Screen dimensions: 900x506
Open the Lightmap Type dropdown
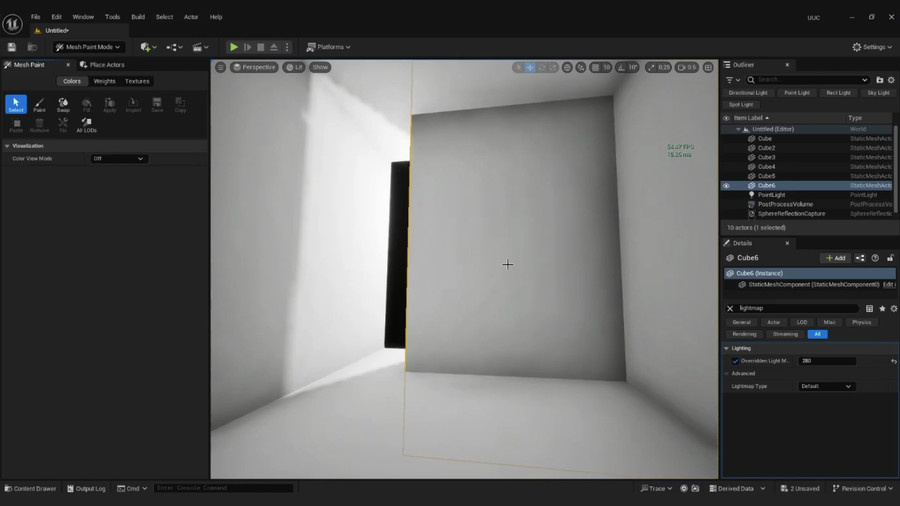pos(827,387)
